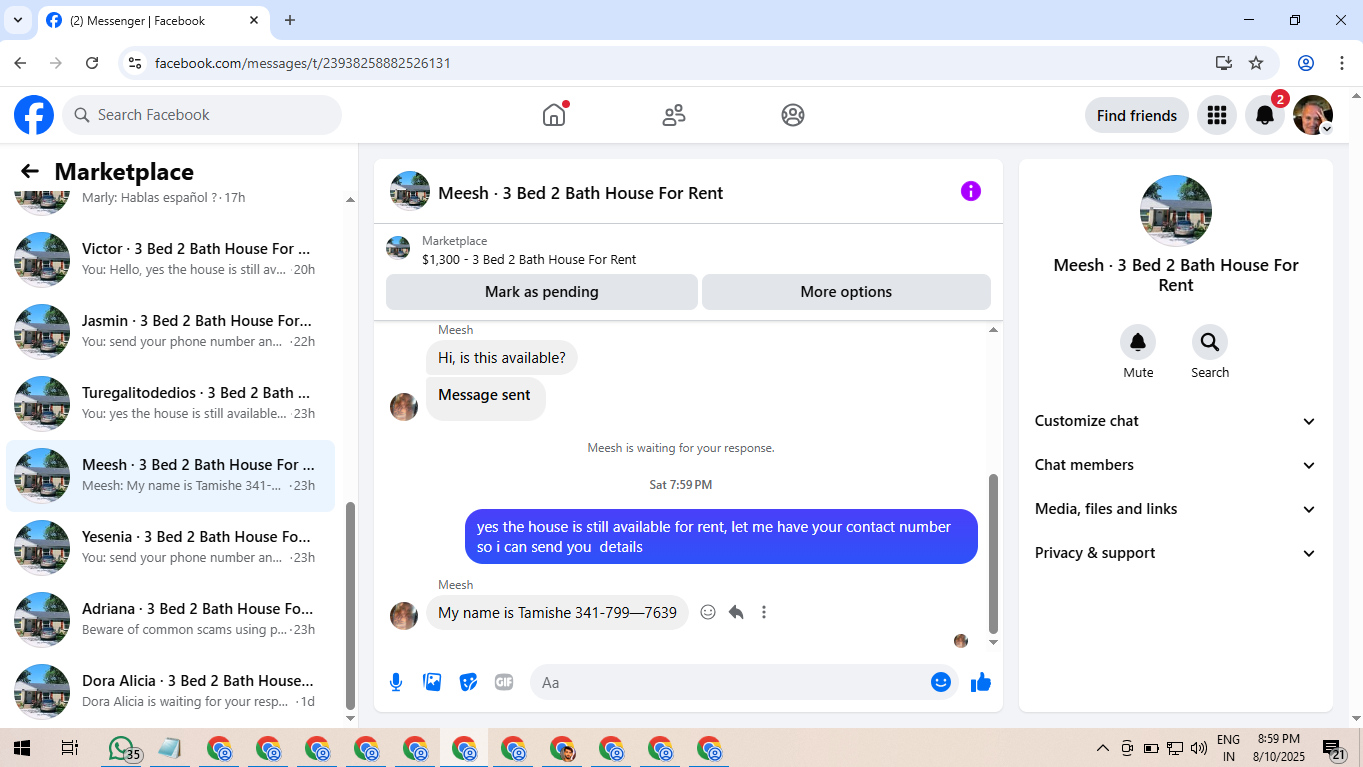Screen dimensions: 1363x767
Task: Open Windows notification center icon
Action: point(1334,748)
